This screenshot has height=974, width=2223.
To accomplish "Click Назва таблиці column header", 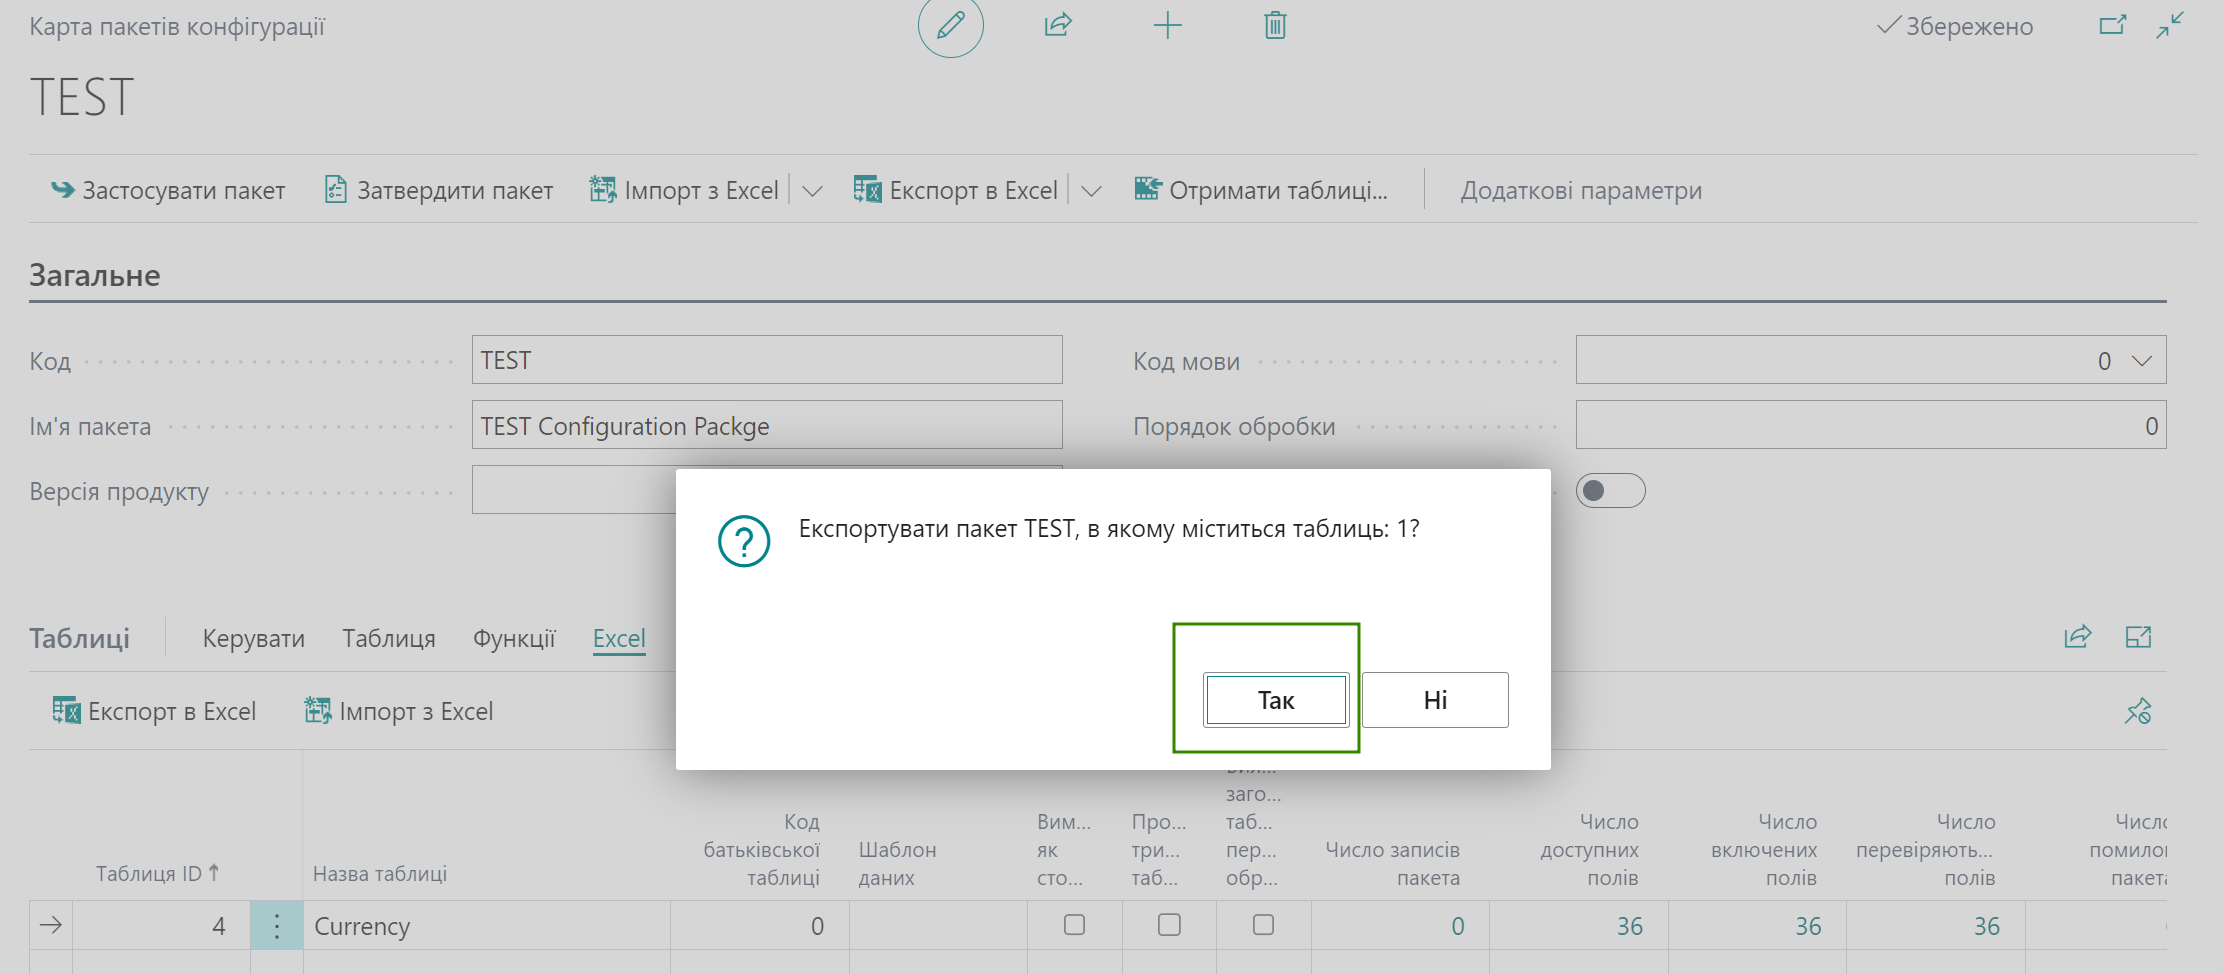I will tap(380, 873).
